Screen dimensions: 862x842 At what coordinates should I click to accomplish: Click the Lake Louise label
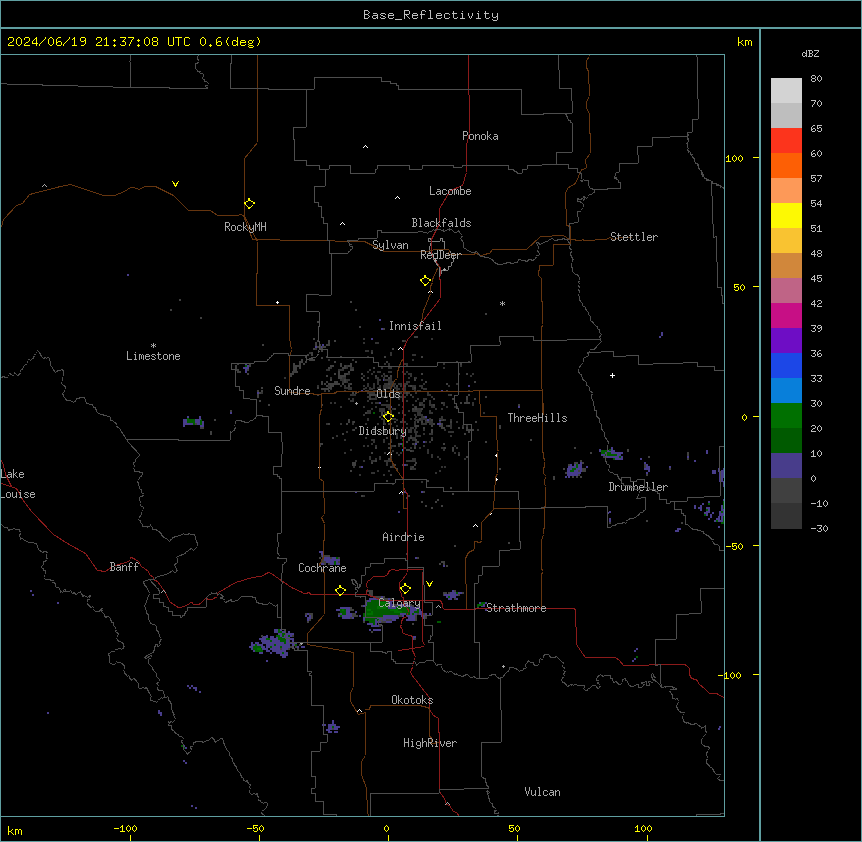[x=18, y=484]
